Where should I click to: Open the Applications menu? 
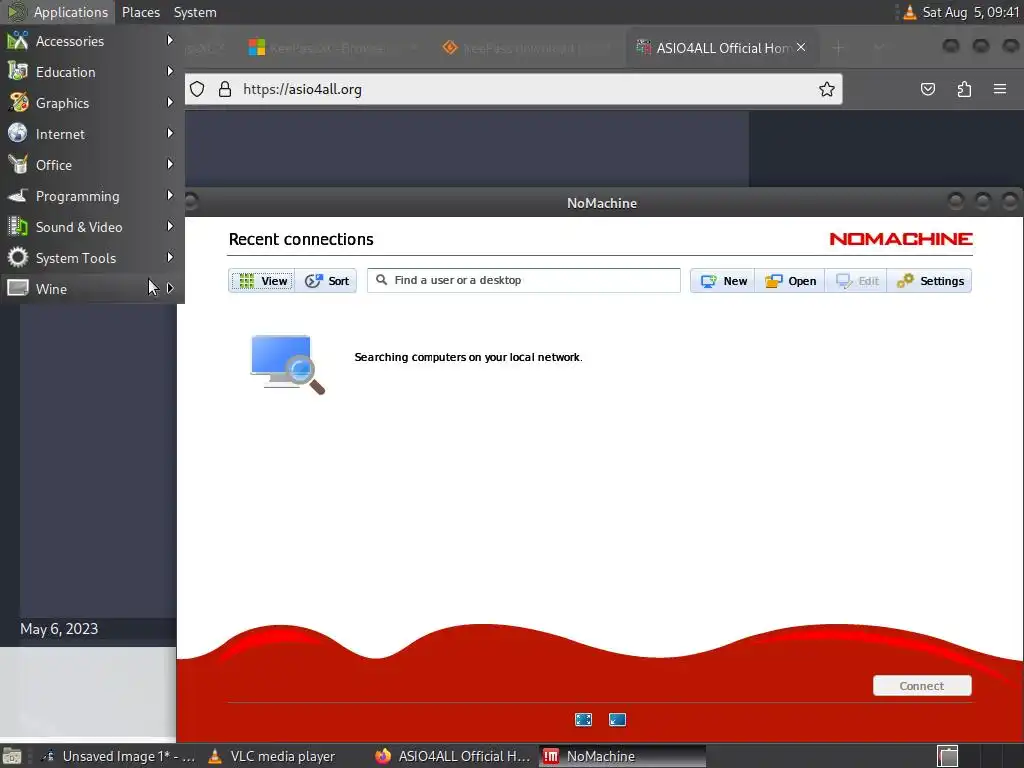coord(58,12)
